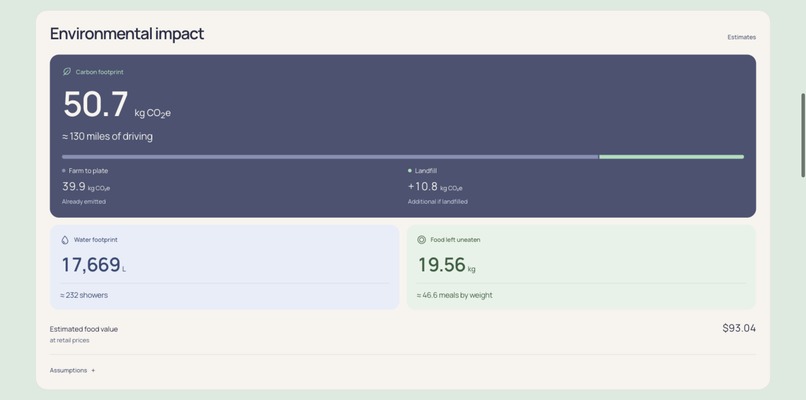Click the 'at retail prices' caption
The width and height of the screenshot is (806, 400).
[x=69, y=340]
